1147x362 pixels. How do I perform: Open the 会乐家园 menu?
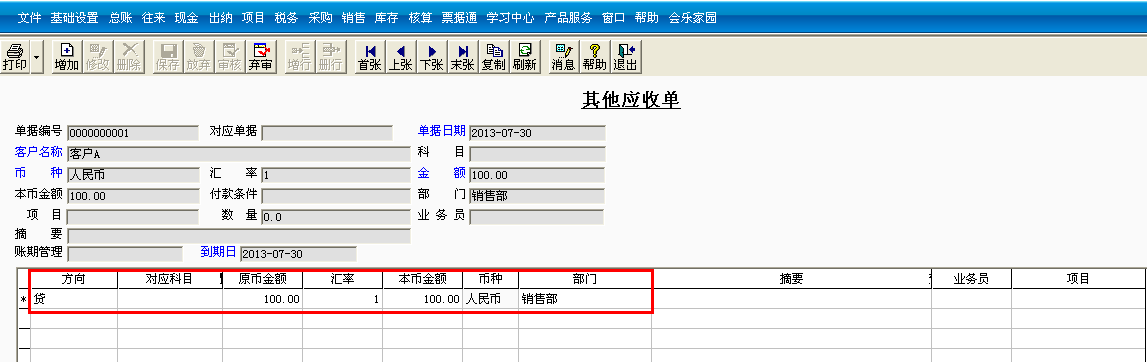click(692, 18)
